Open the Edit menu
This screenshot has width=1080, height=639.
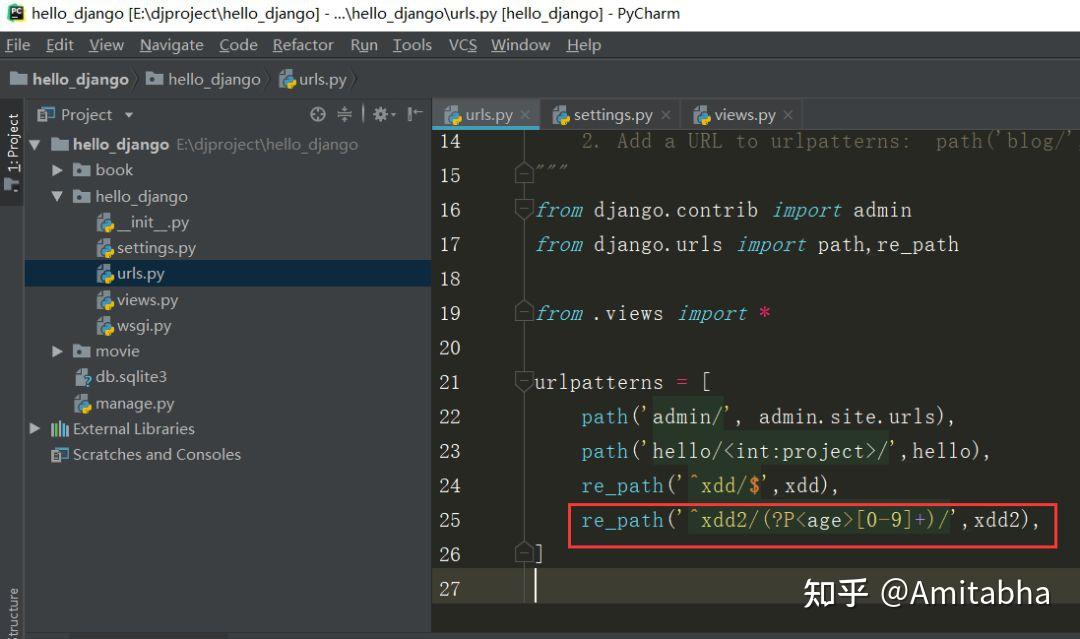tap(59, 45)
